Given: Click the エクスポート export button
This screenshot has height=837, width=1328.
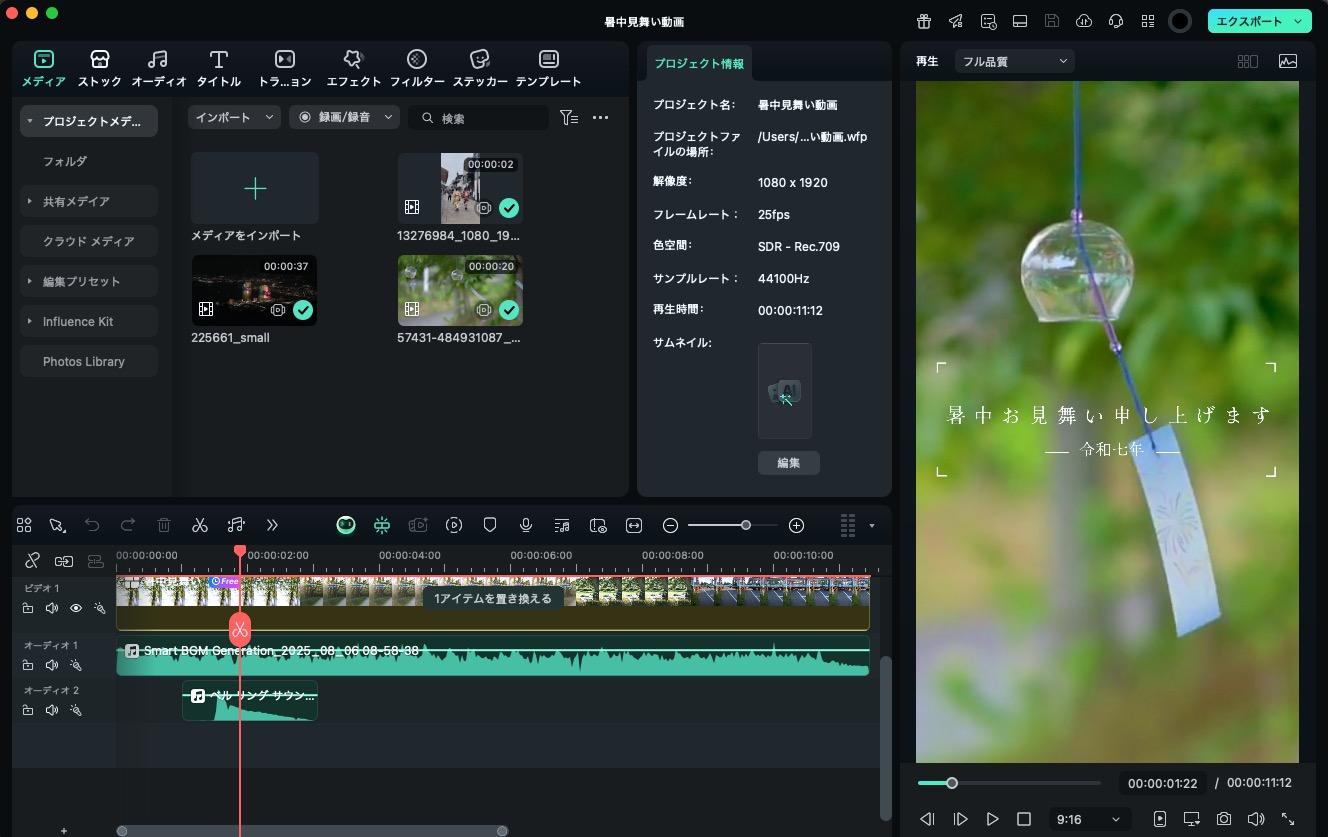Looking at the screenshot, I should [x=1249, y=21].
